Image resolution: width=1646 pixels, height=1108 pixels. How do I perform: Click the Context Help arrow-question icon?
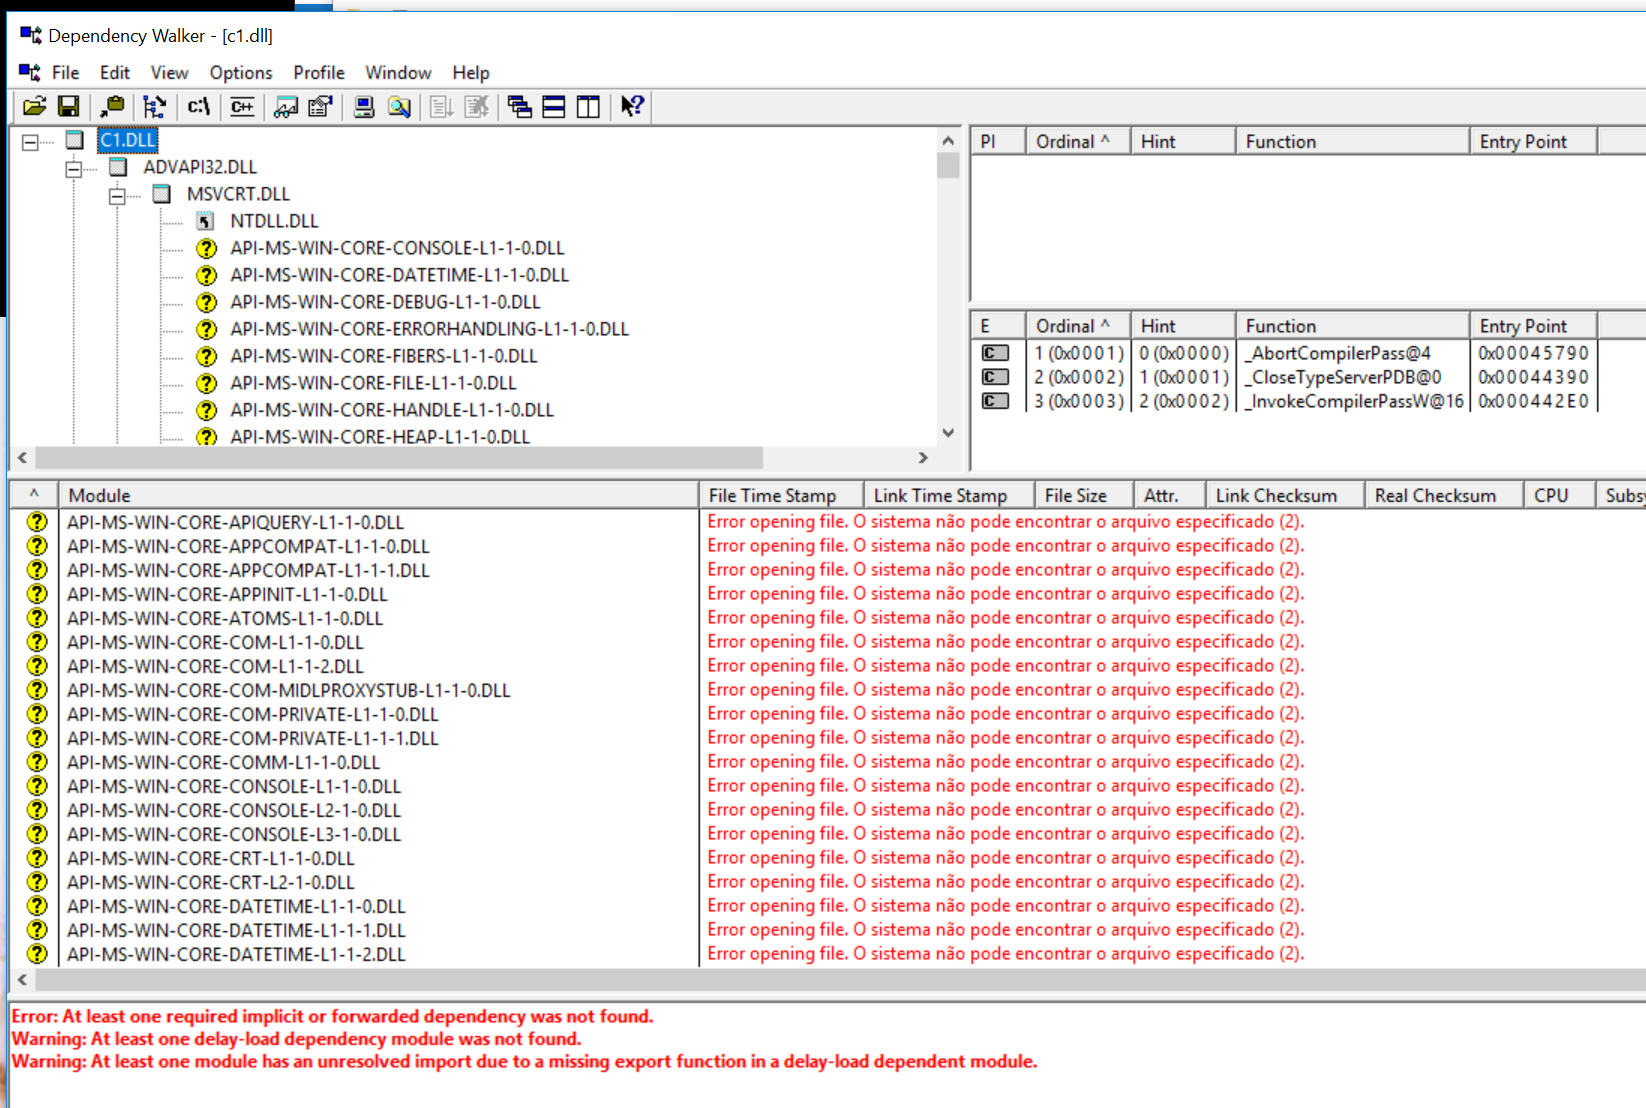[x=632, y=106]
